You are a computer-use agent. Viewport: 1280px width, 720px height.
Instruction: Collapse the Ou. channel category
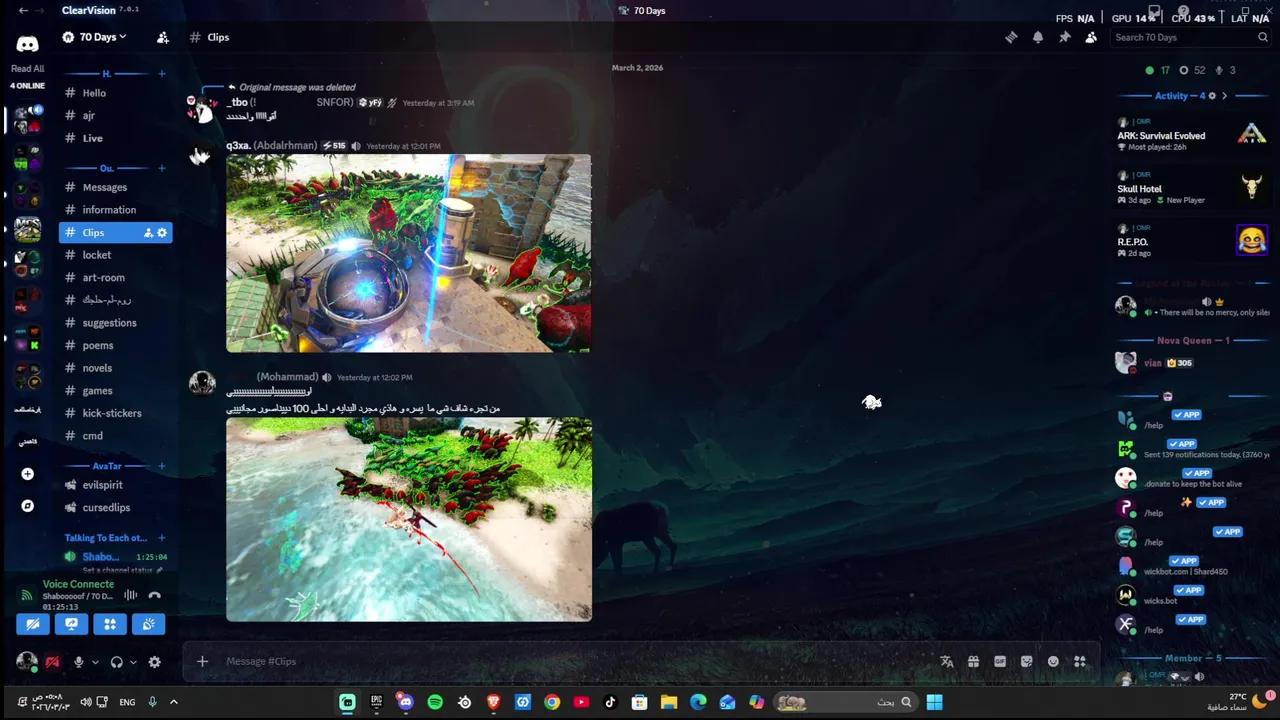(x=106, y=168)
